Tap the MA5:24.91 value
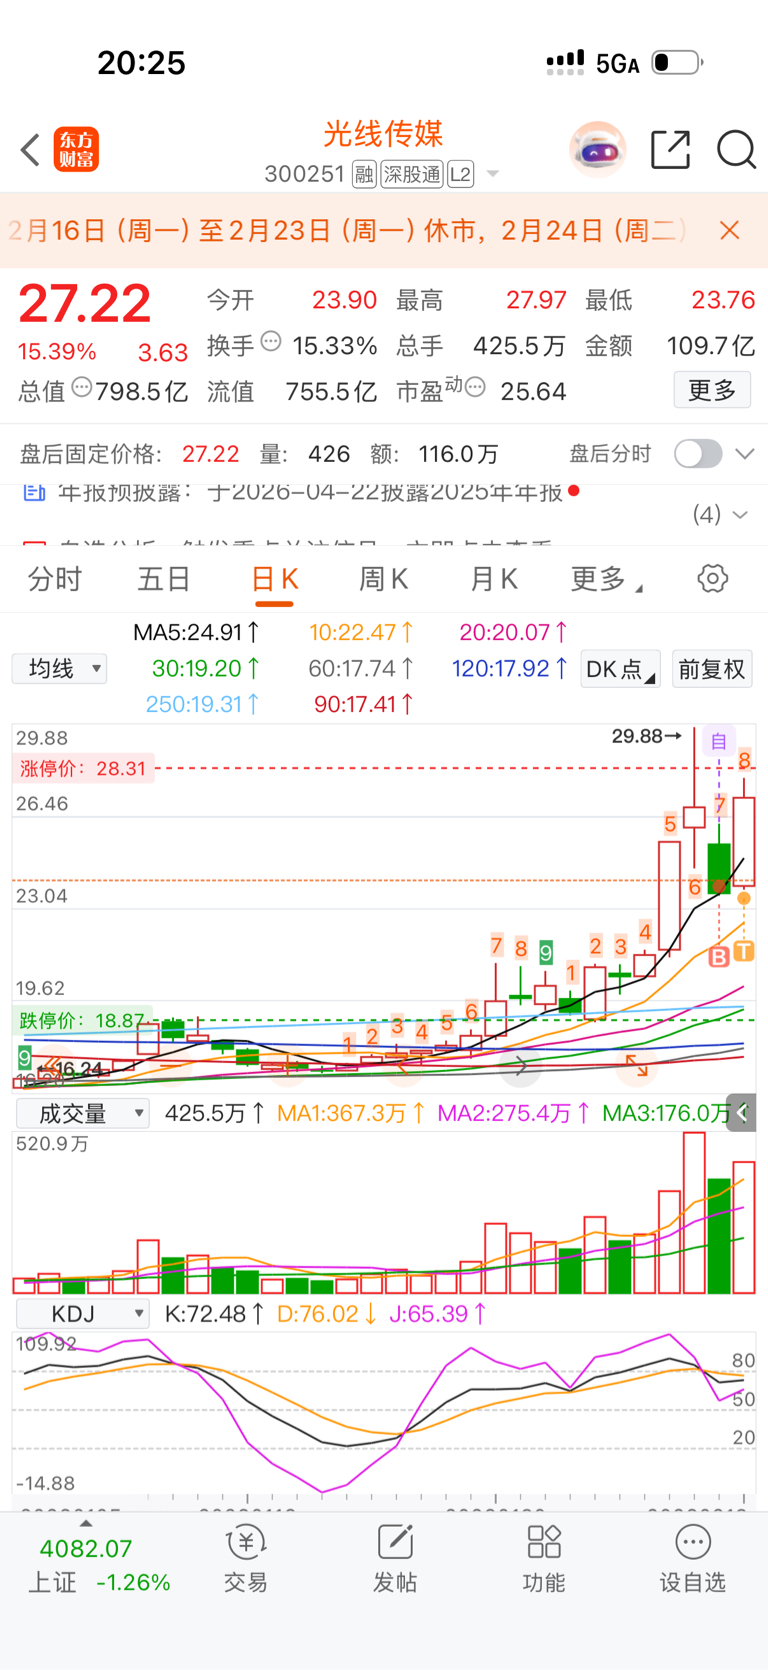The width and height of the screenshot is (768, 1670). point(196,633)
